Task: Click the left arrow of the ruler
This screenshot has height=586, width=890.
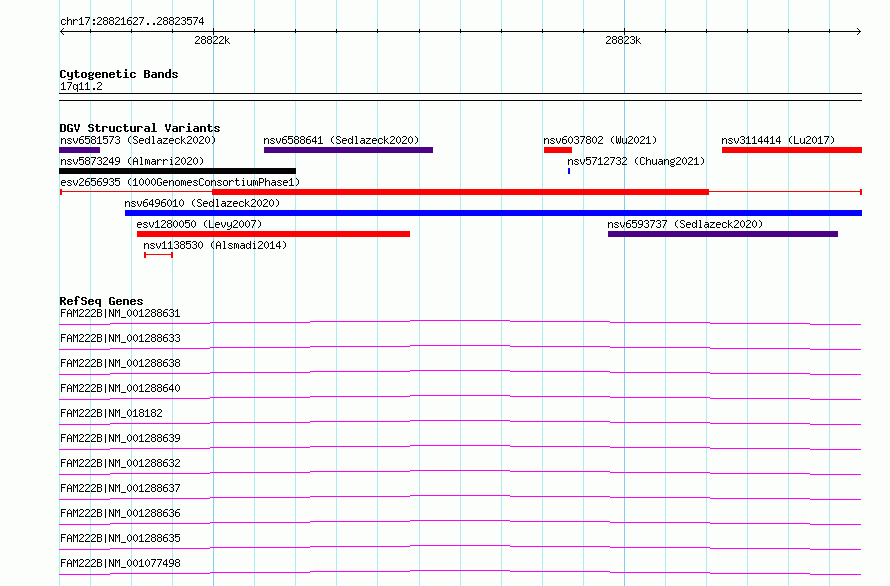Action: (62, 31)
